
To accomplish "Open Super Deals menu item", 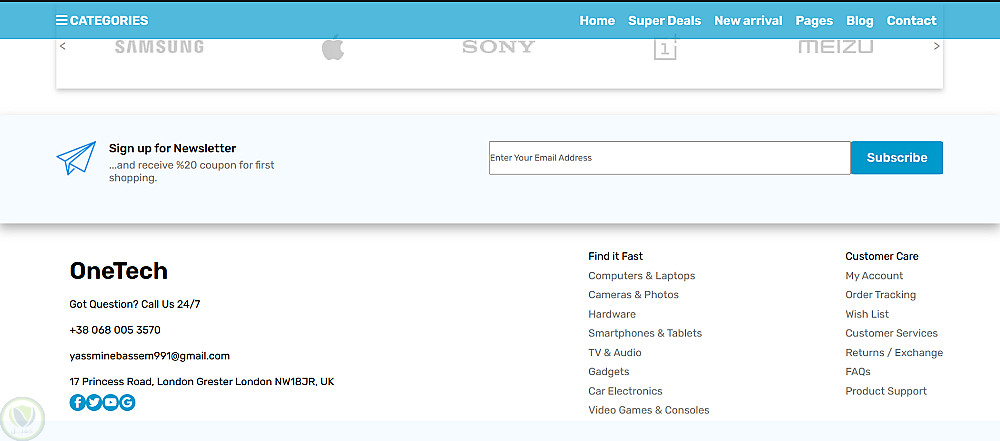I will click(665, 20).
